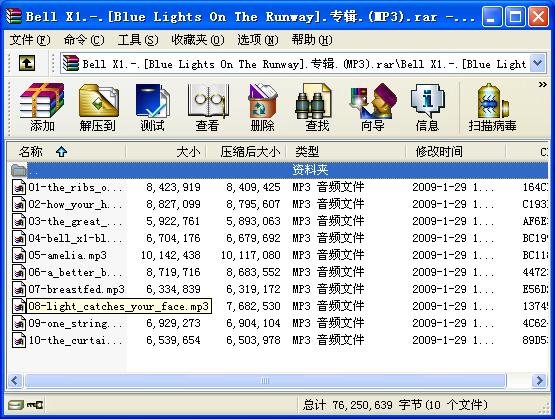Image resolution: width=555 pixels, height=419 pixels.
Task: Click the 解压到 (Extract to) icon
Action: pos(98,108)
